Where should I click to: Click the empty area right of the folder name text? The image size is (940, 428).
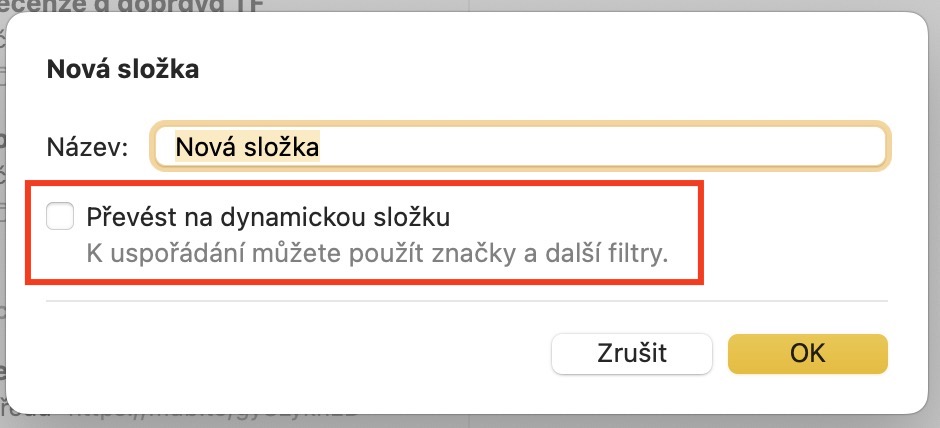[x=600, y=147]
